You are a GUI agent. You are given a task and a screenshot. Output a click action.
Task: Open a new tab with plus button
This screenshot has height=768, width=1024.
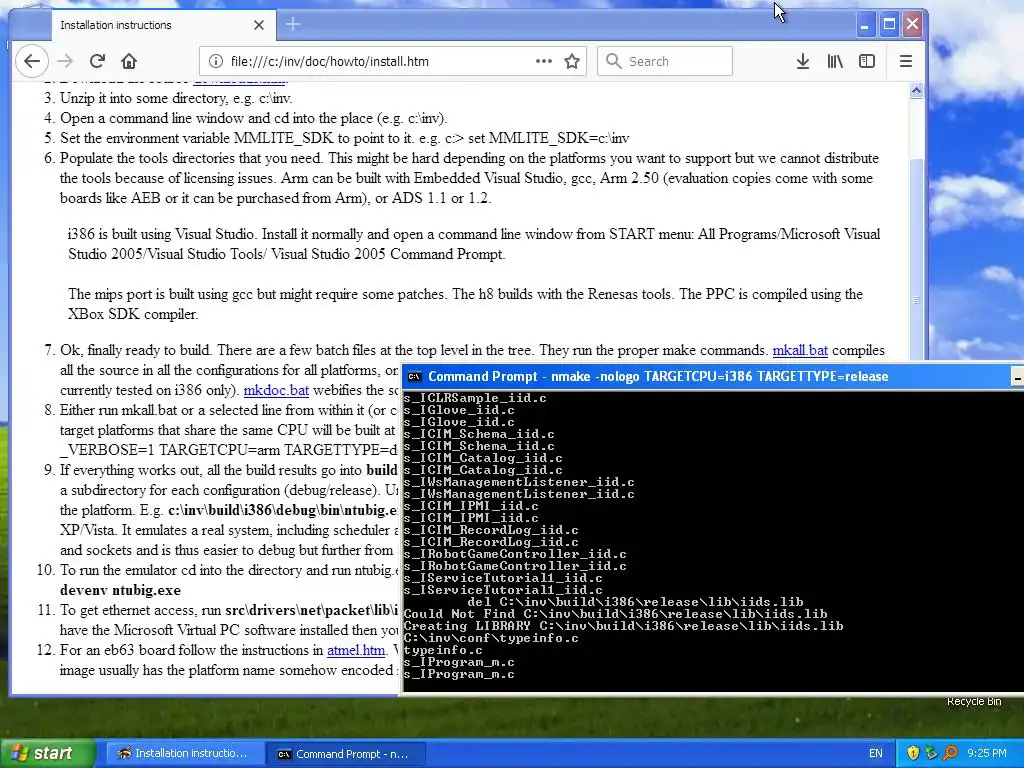pyautogui.click(x=293, y=25)
